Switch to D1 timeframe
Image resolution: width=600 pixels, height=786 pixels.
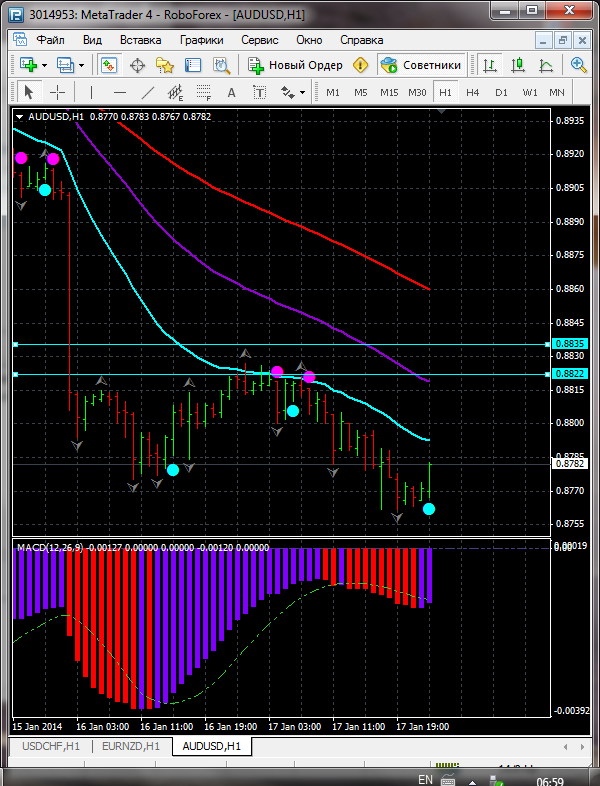501,93
